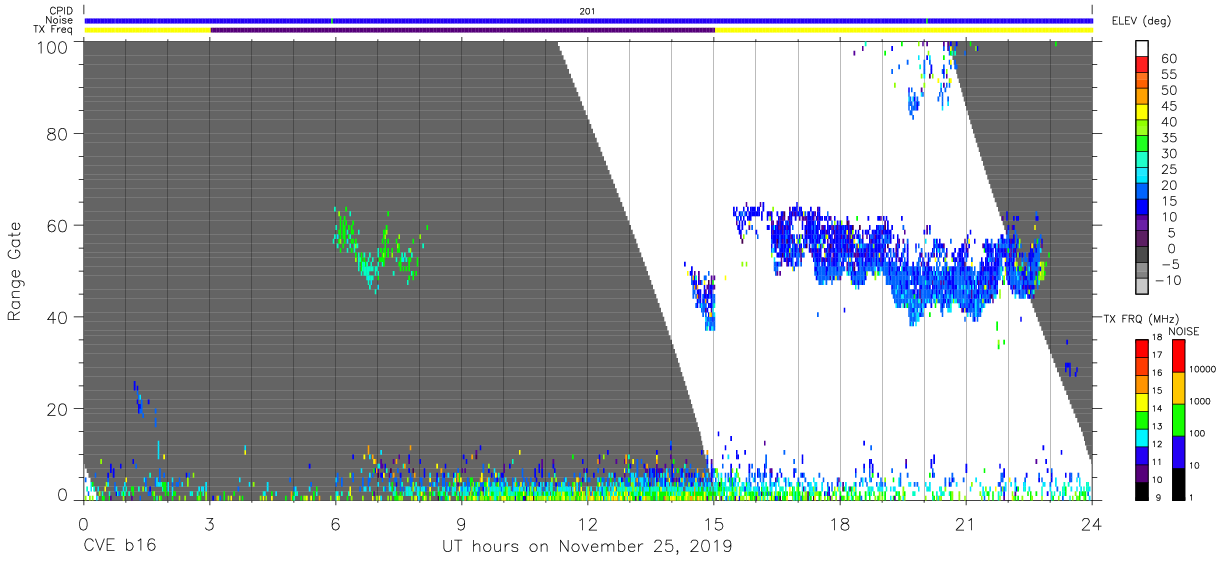Click the black 9-10 swatch in TX FRQ colorbar
Screen dimensions: 1228x567
pos(1143,490)
